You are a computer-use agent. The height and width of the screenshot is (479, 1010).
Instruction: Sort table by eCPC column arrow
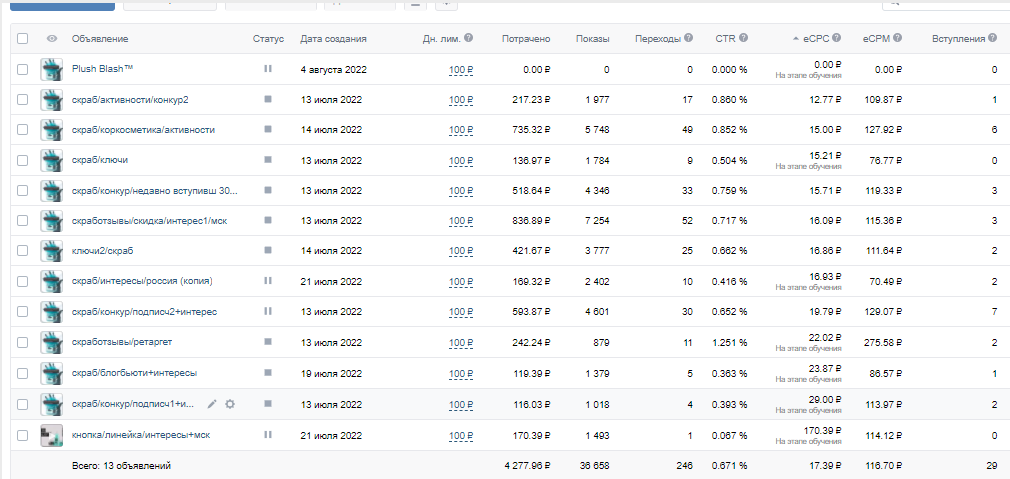tap(796, 39)
